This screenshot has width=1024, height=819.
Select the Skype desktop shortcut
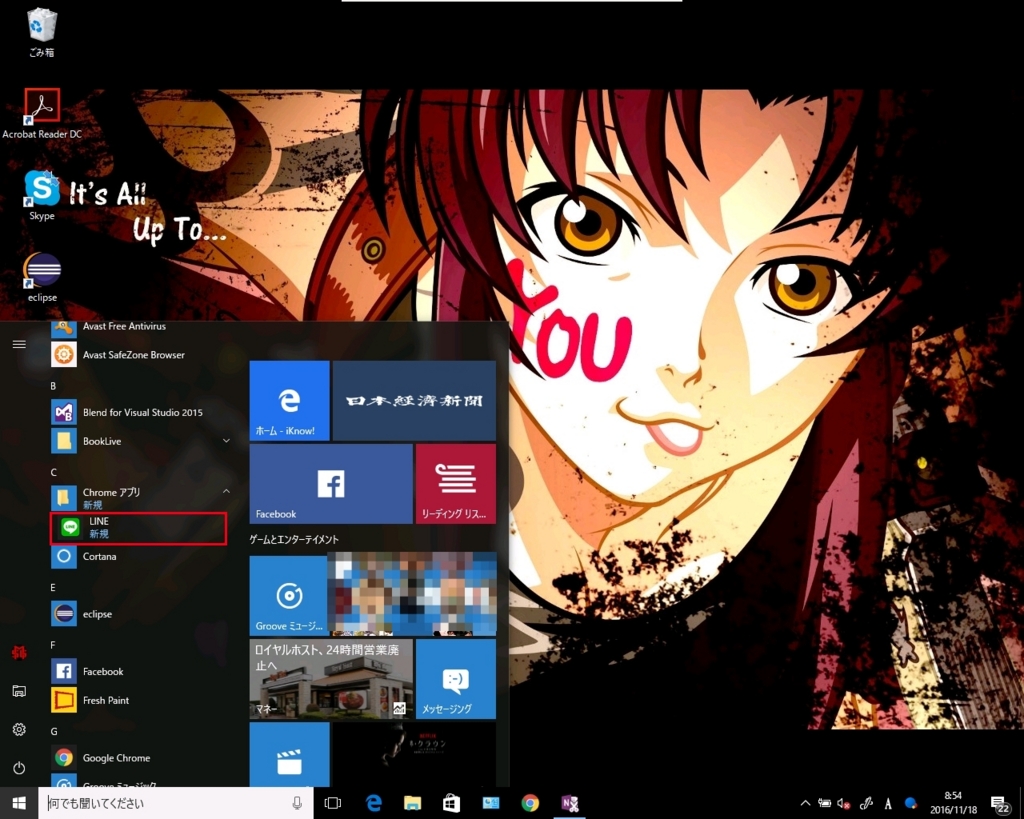(42, 195)
